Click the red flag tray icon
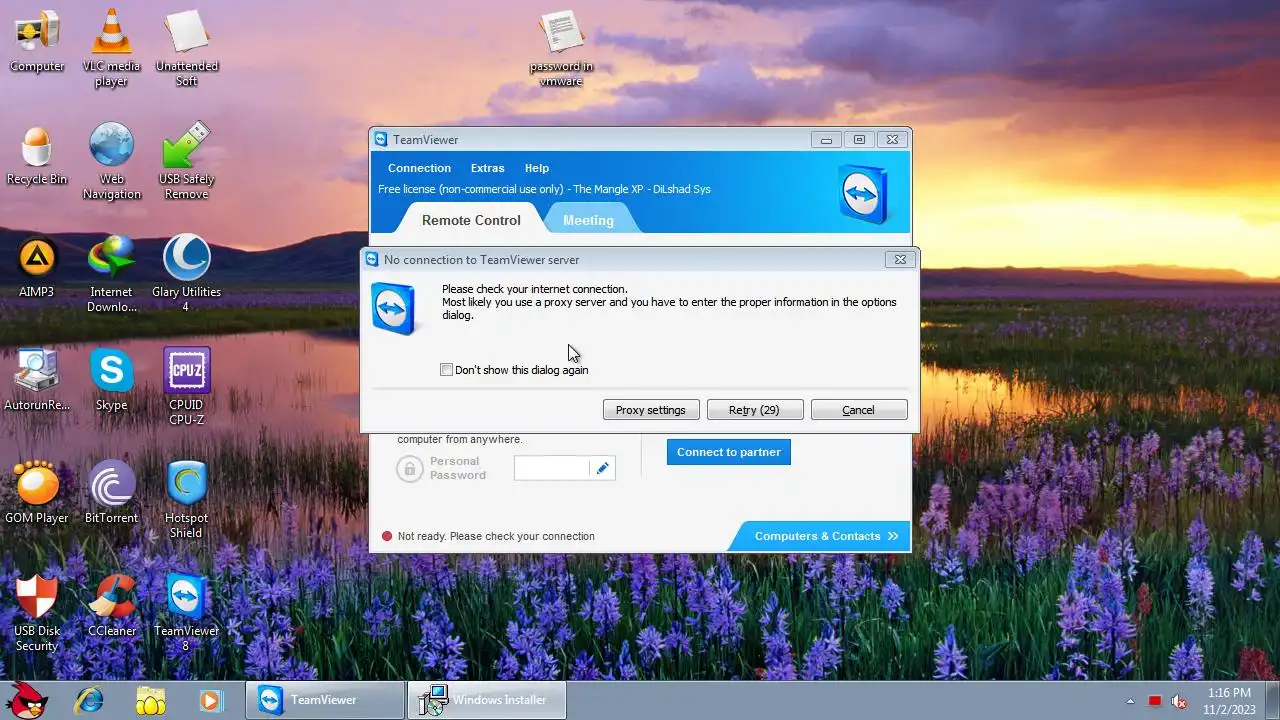Screen dimensions: 1280x720 (x=1155, y=701)
